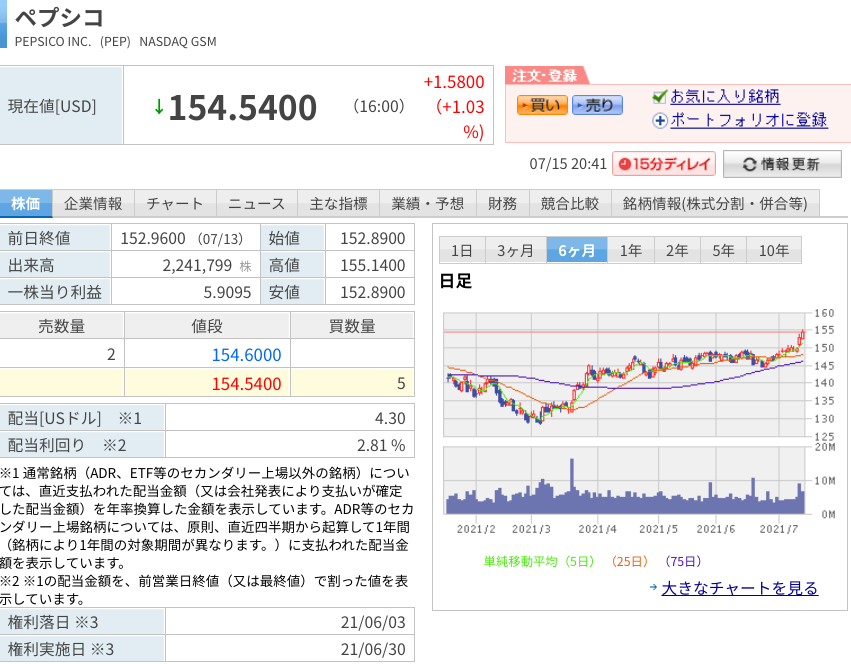
Task: View the 業績・予想 tab
Action: (428, 204)
